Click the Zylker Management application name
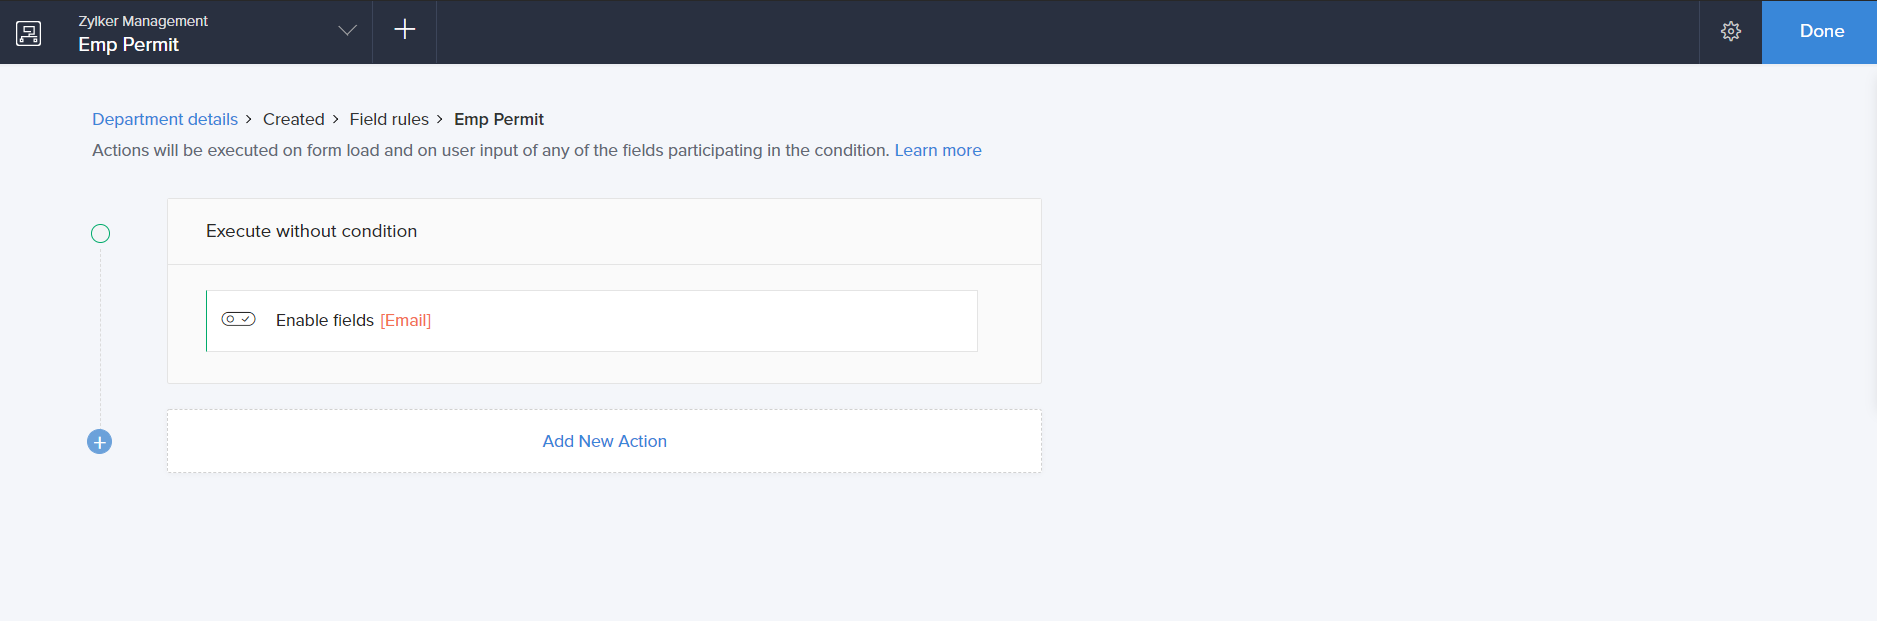 [143, 21]
